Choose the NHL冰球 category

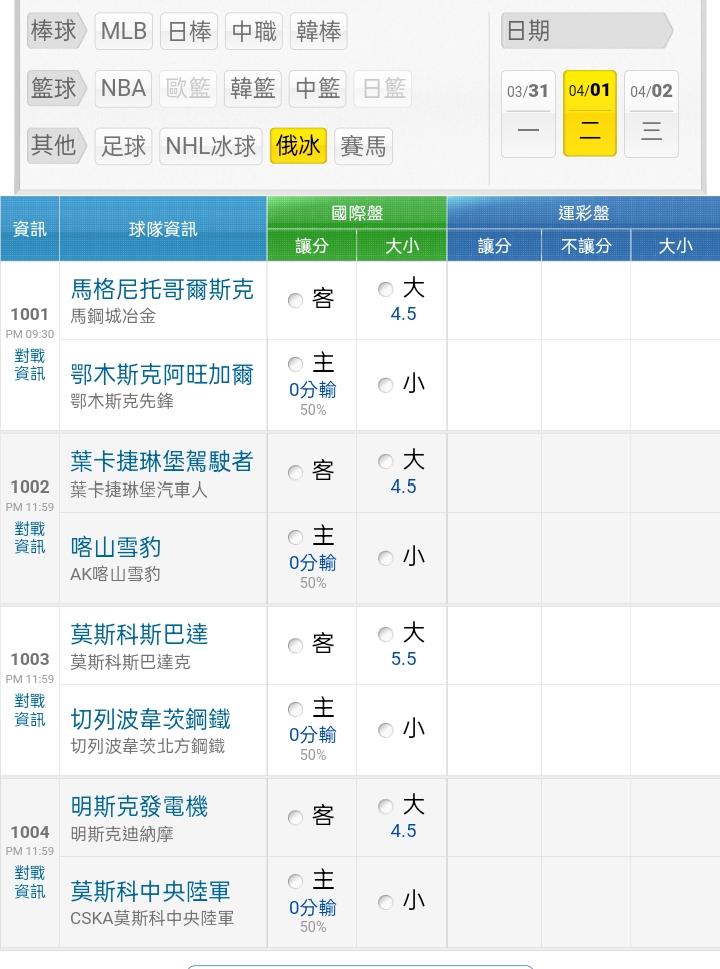click(x=211, y=146)
